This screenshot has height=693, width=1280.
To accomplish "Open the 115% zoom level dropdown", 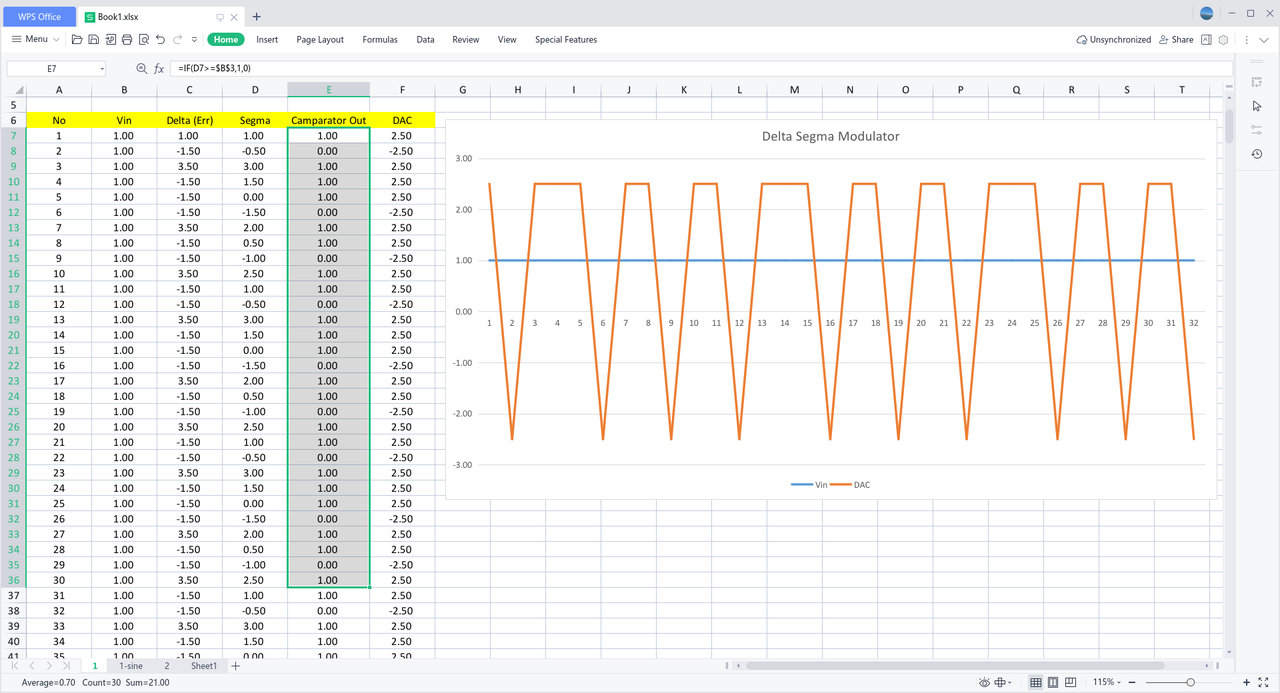I will 1108,682.
